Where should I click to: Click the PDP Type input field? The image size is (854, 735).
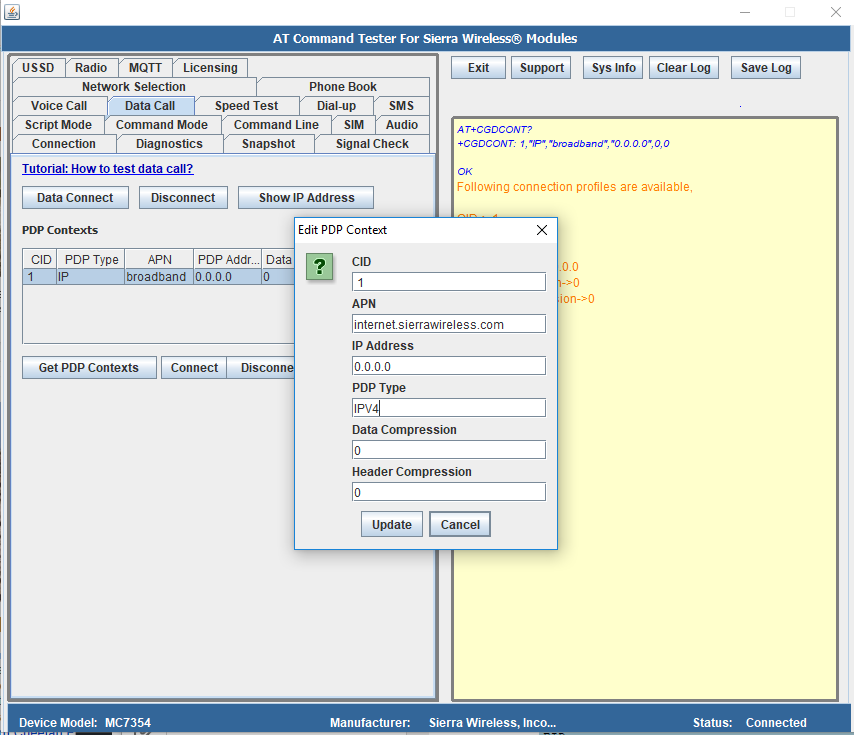(x=449, y=408)
